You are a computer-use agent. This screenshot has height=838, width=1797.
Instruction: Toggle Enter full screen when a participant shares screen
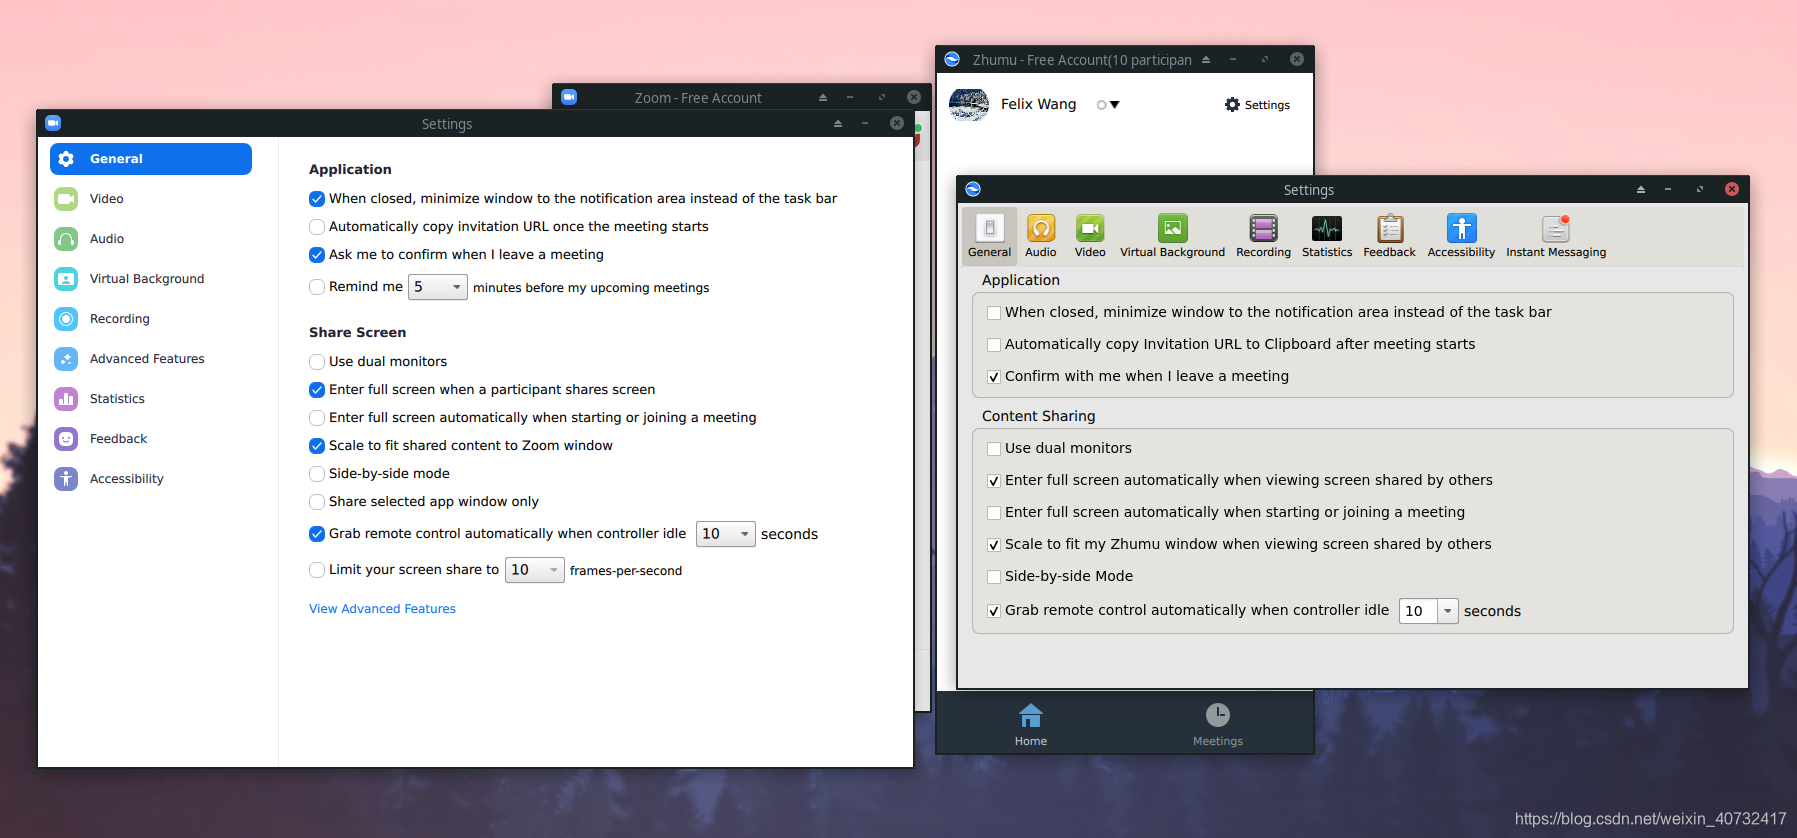(317, 390)
